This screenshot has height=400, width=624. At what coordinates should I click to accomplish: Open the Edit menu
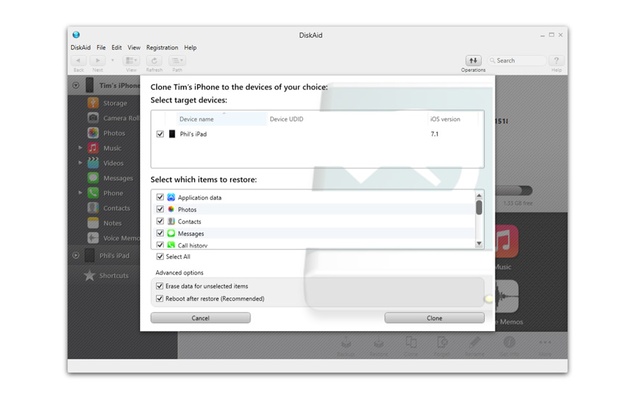[117, 47]
